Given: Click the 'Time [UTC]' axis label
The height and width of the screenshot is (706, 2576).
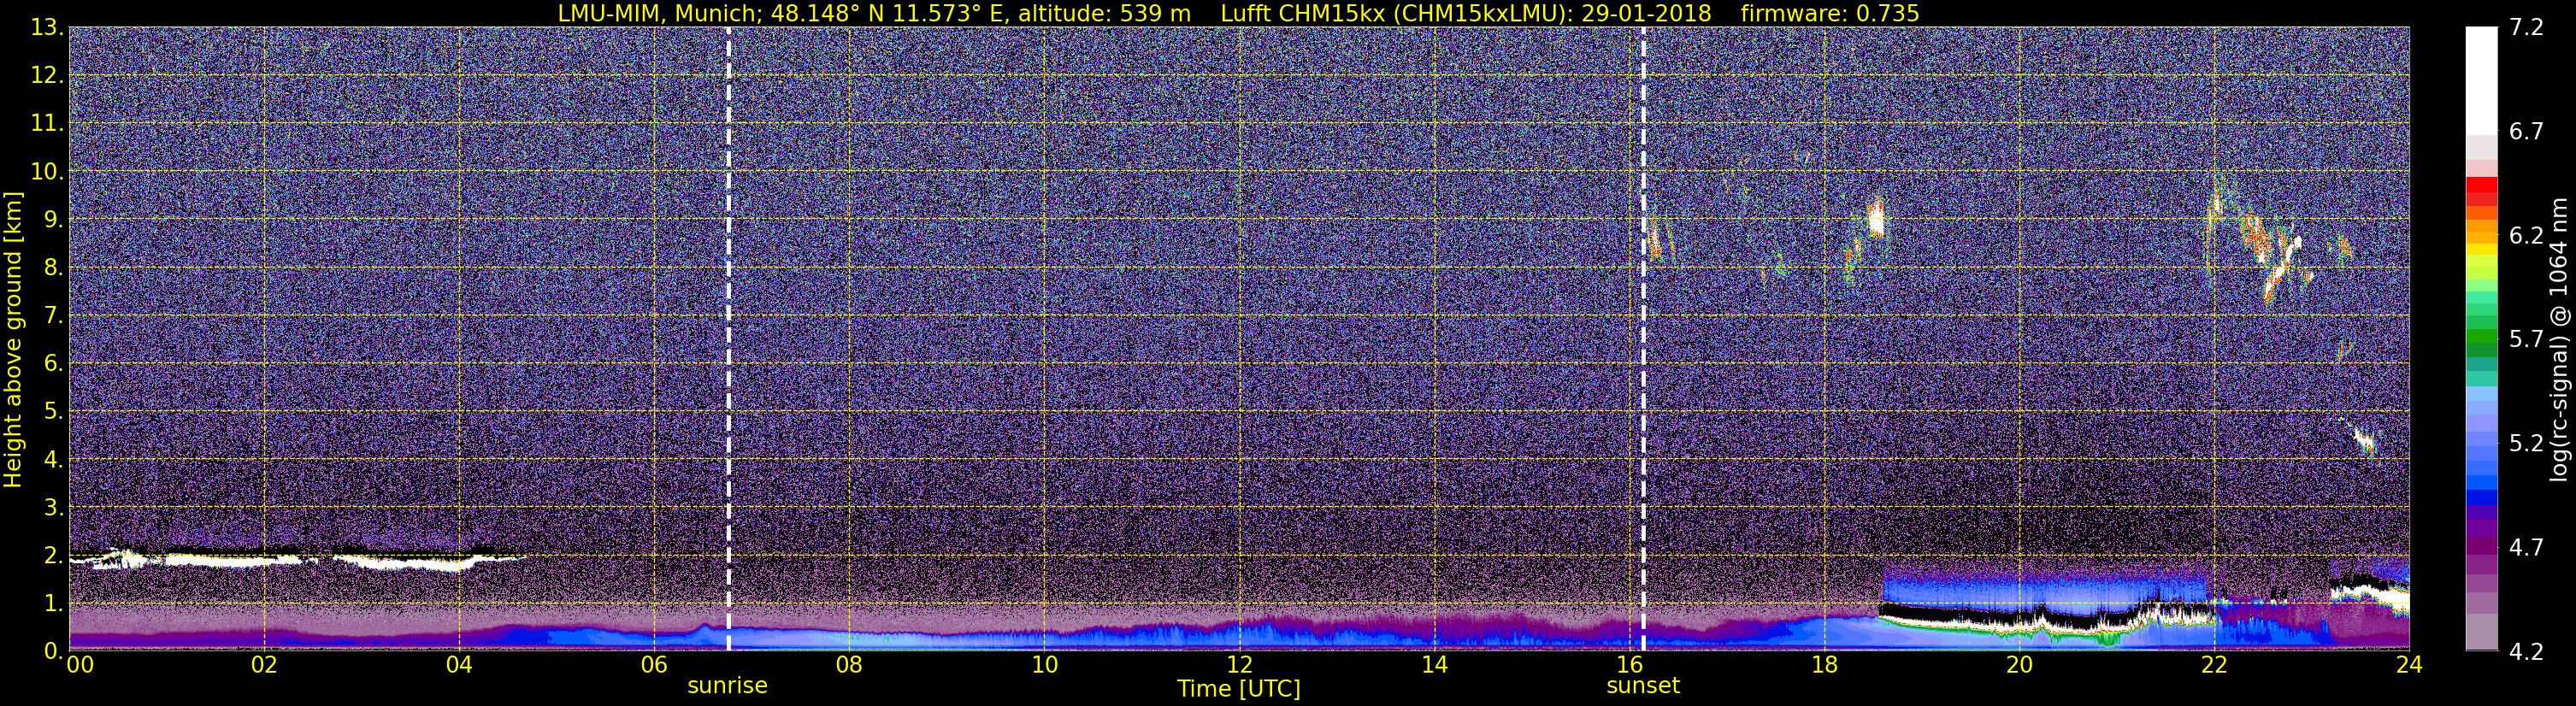Looking at the screenshot, I should point(1238,689).
